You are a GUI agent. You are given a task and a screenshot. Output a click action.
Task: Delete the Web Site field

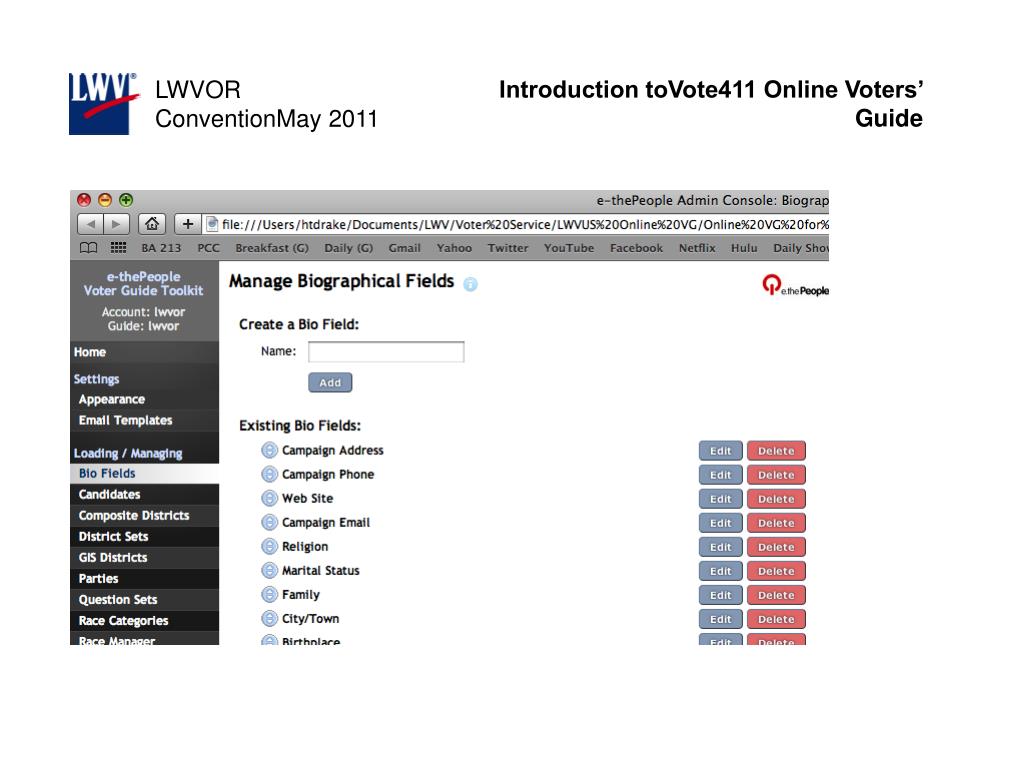click(x=776, y=499)
